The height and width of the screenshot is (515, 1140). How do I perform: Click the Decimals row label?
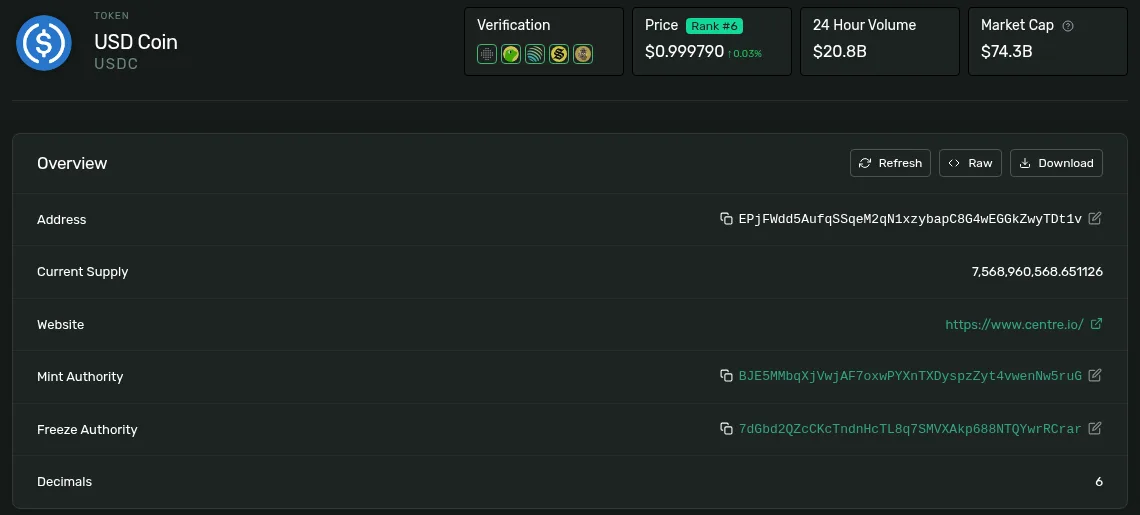tap(65, 482)
